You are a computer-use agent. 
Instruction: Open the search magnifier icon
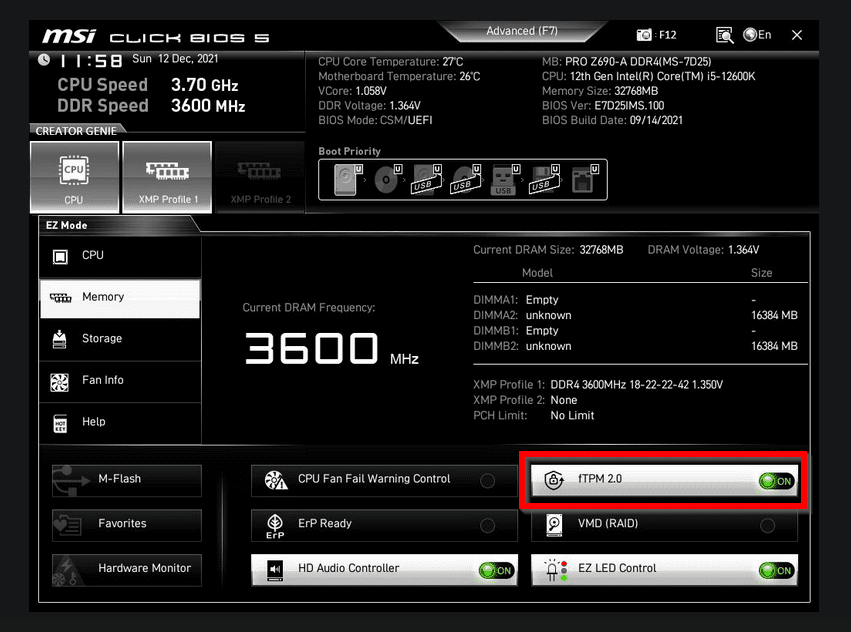pyautogui.click(x=724, y=35)
